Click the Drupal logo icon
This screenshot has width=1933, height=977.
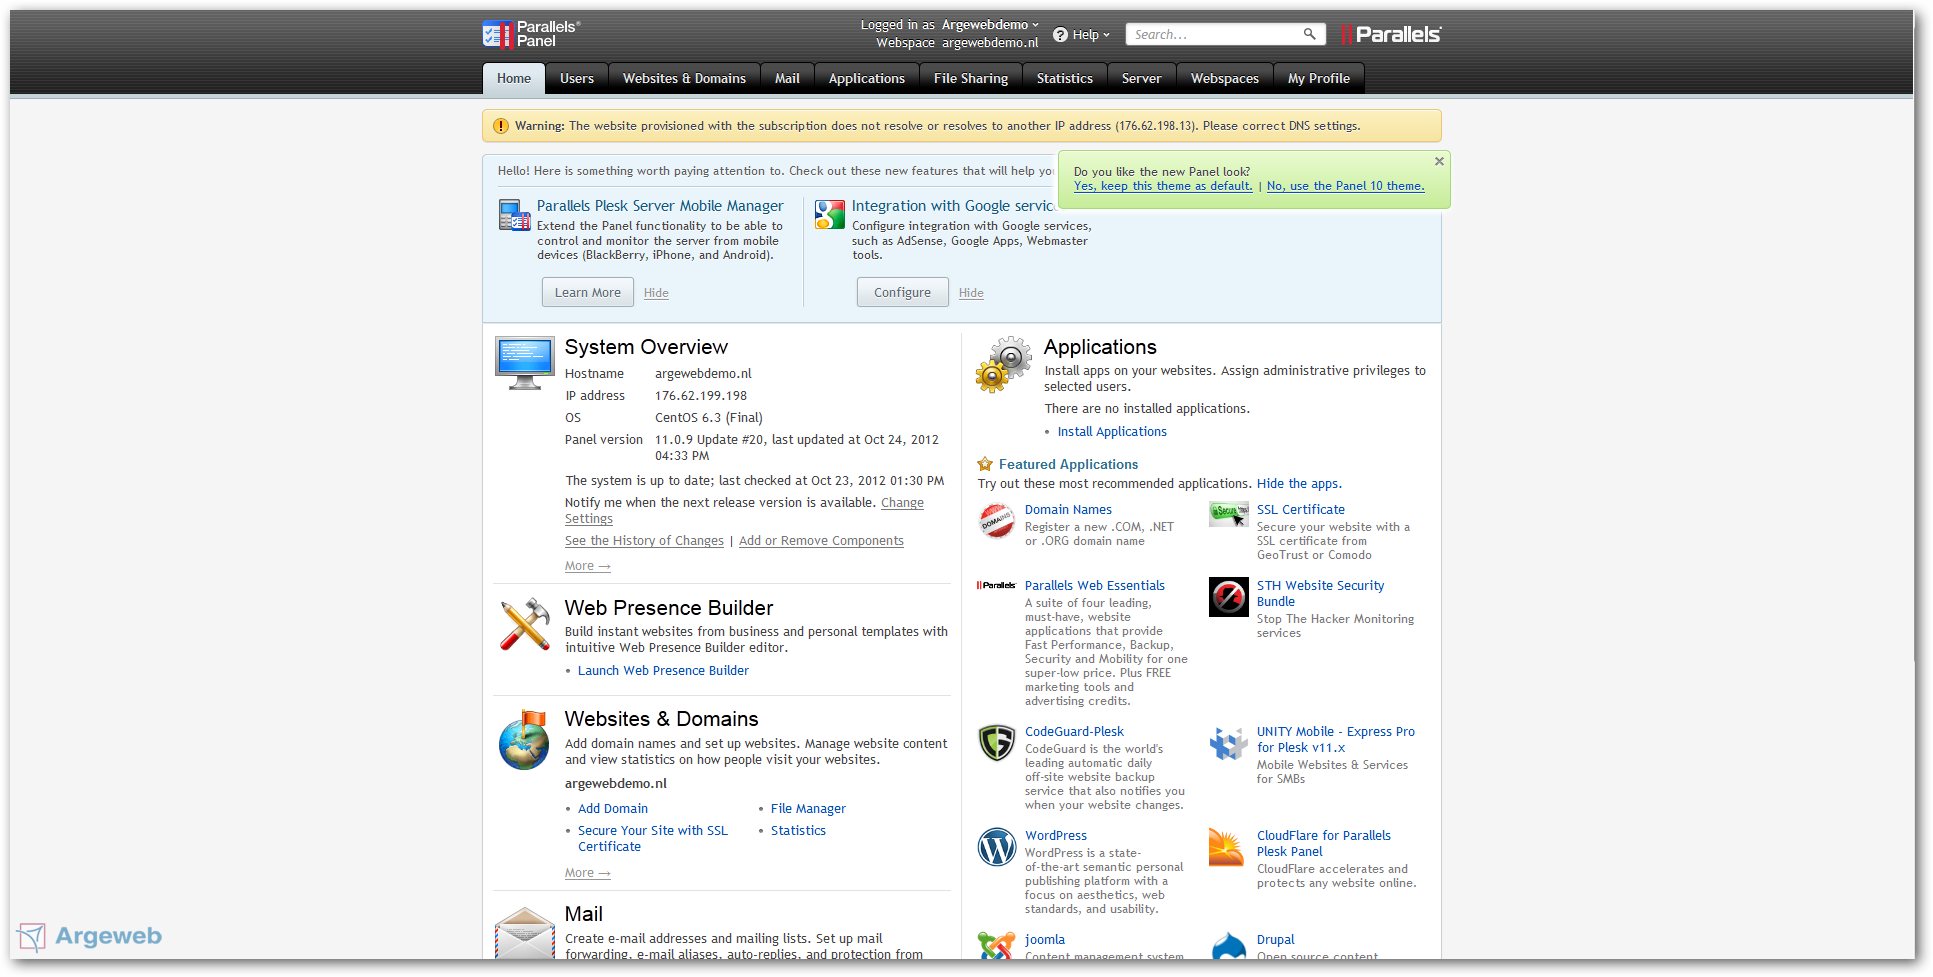1228,945
